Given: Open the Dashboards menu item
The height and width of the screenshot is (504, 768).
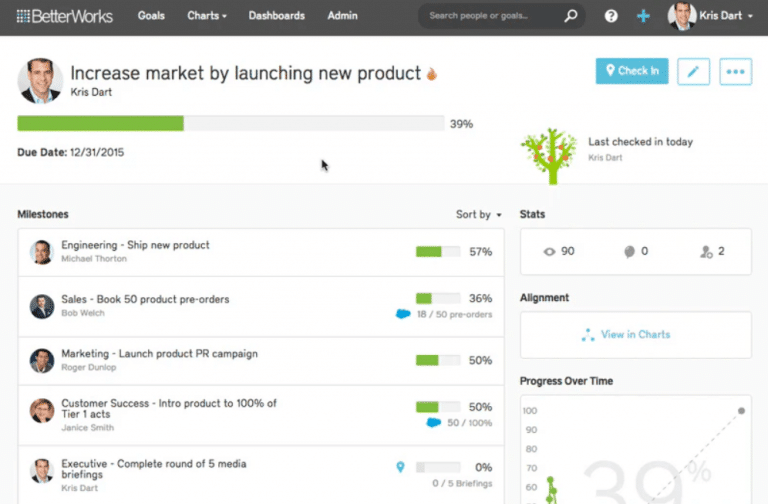Looking at the screenshot, I should (x=277, y=16).
